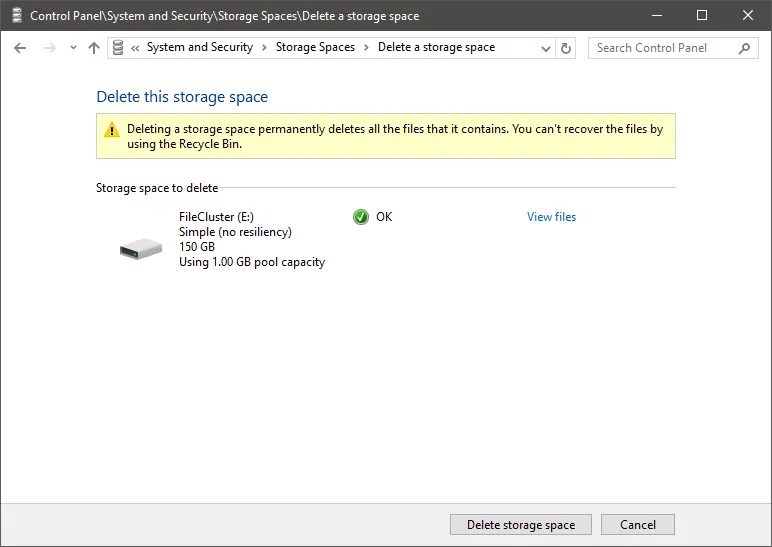The height and width of the screenshot is (547, 772).
Task: Close the Control Panel window
Action: [747, 15]
